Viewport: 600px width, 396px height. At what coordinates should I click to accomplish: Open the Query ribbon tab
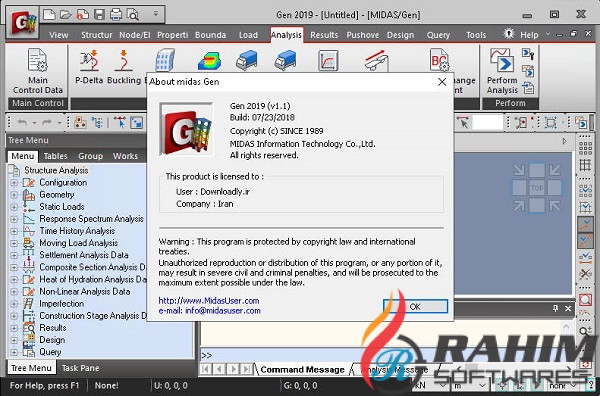438,35
